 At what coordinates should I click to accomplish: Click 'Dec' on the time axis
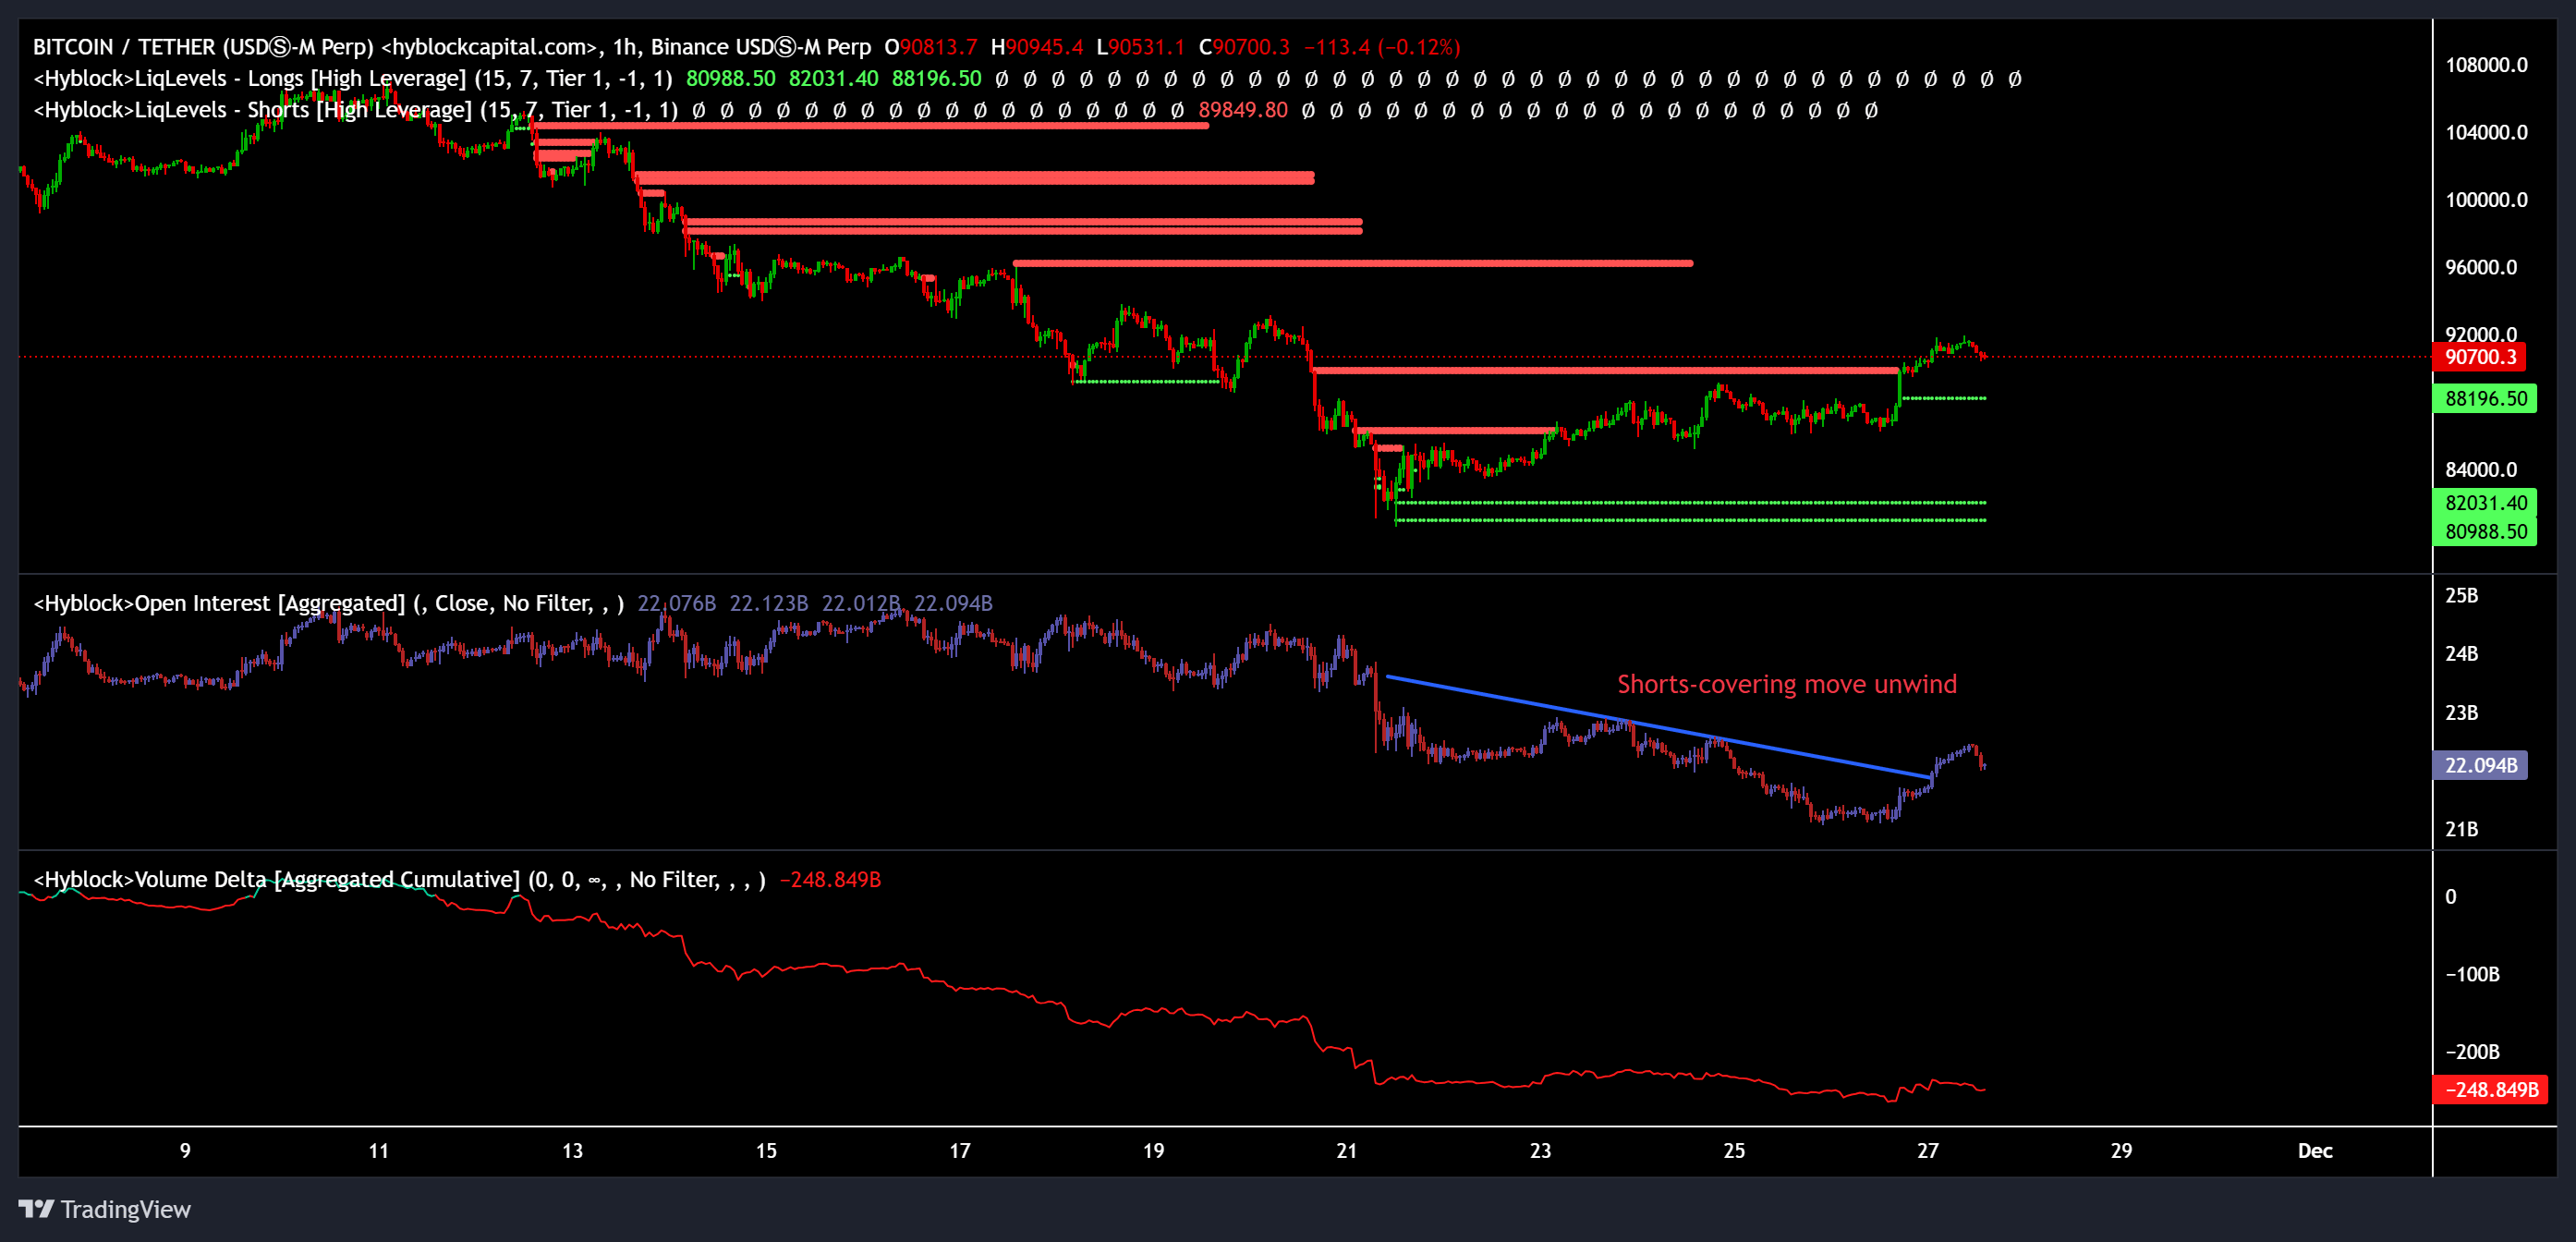tap(2315, 1150)
